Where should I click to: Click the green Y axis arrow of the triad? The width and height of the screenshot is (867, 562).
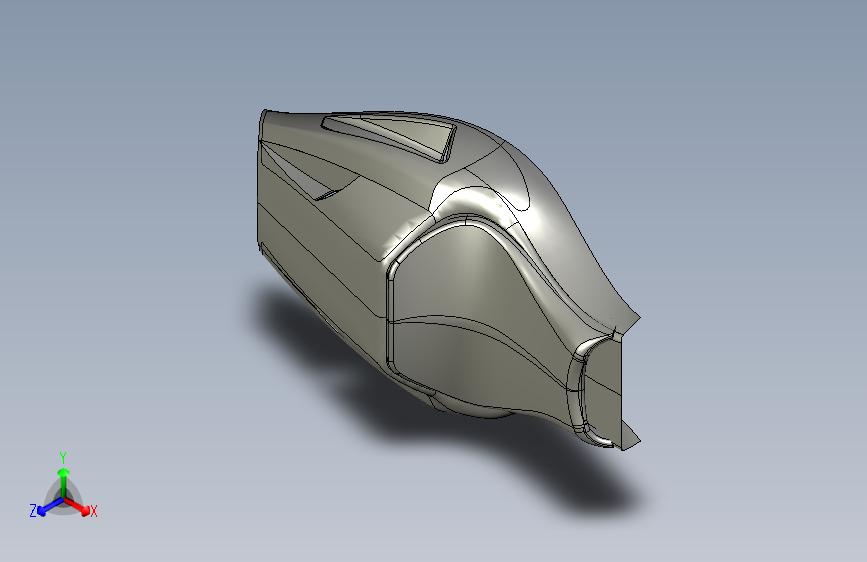point(64,482)
